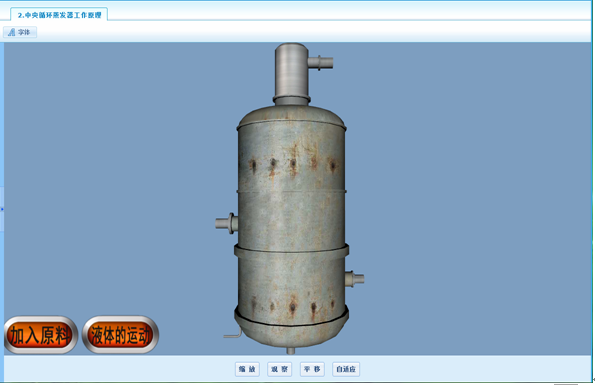
Task: Open the 字体 font settings button
Action: 20,32
